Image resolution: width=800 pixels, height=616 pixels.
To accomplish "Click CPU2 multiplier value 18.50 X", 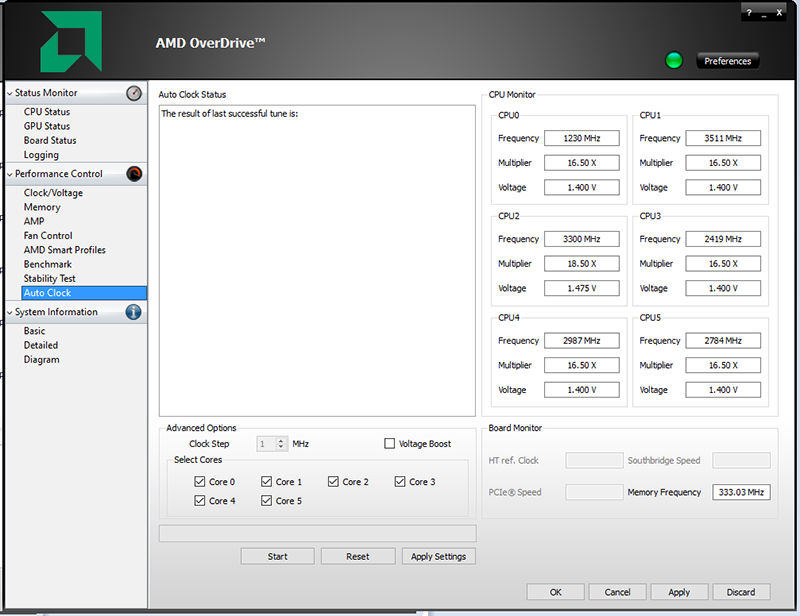I will point(582,263).
